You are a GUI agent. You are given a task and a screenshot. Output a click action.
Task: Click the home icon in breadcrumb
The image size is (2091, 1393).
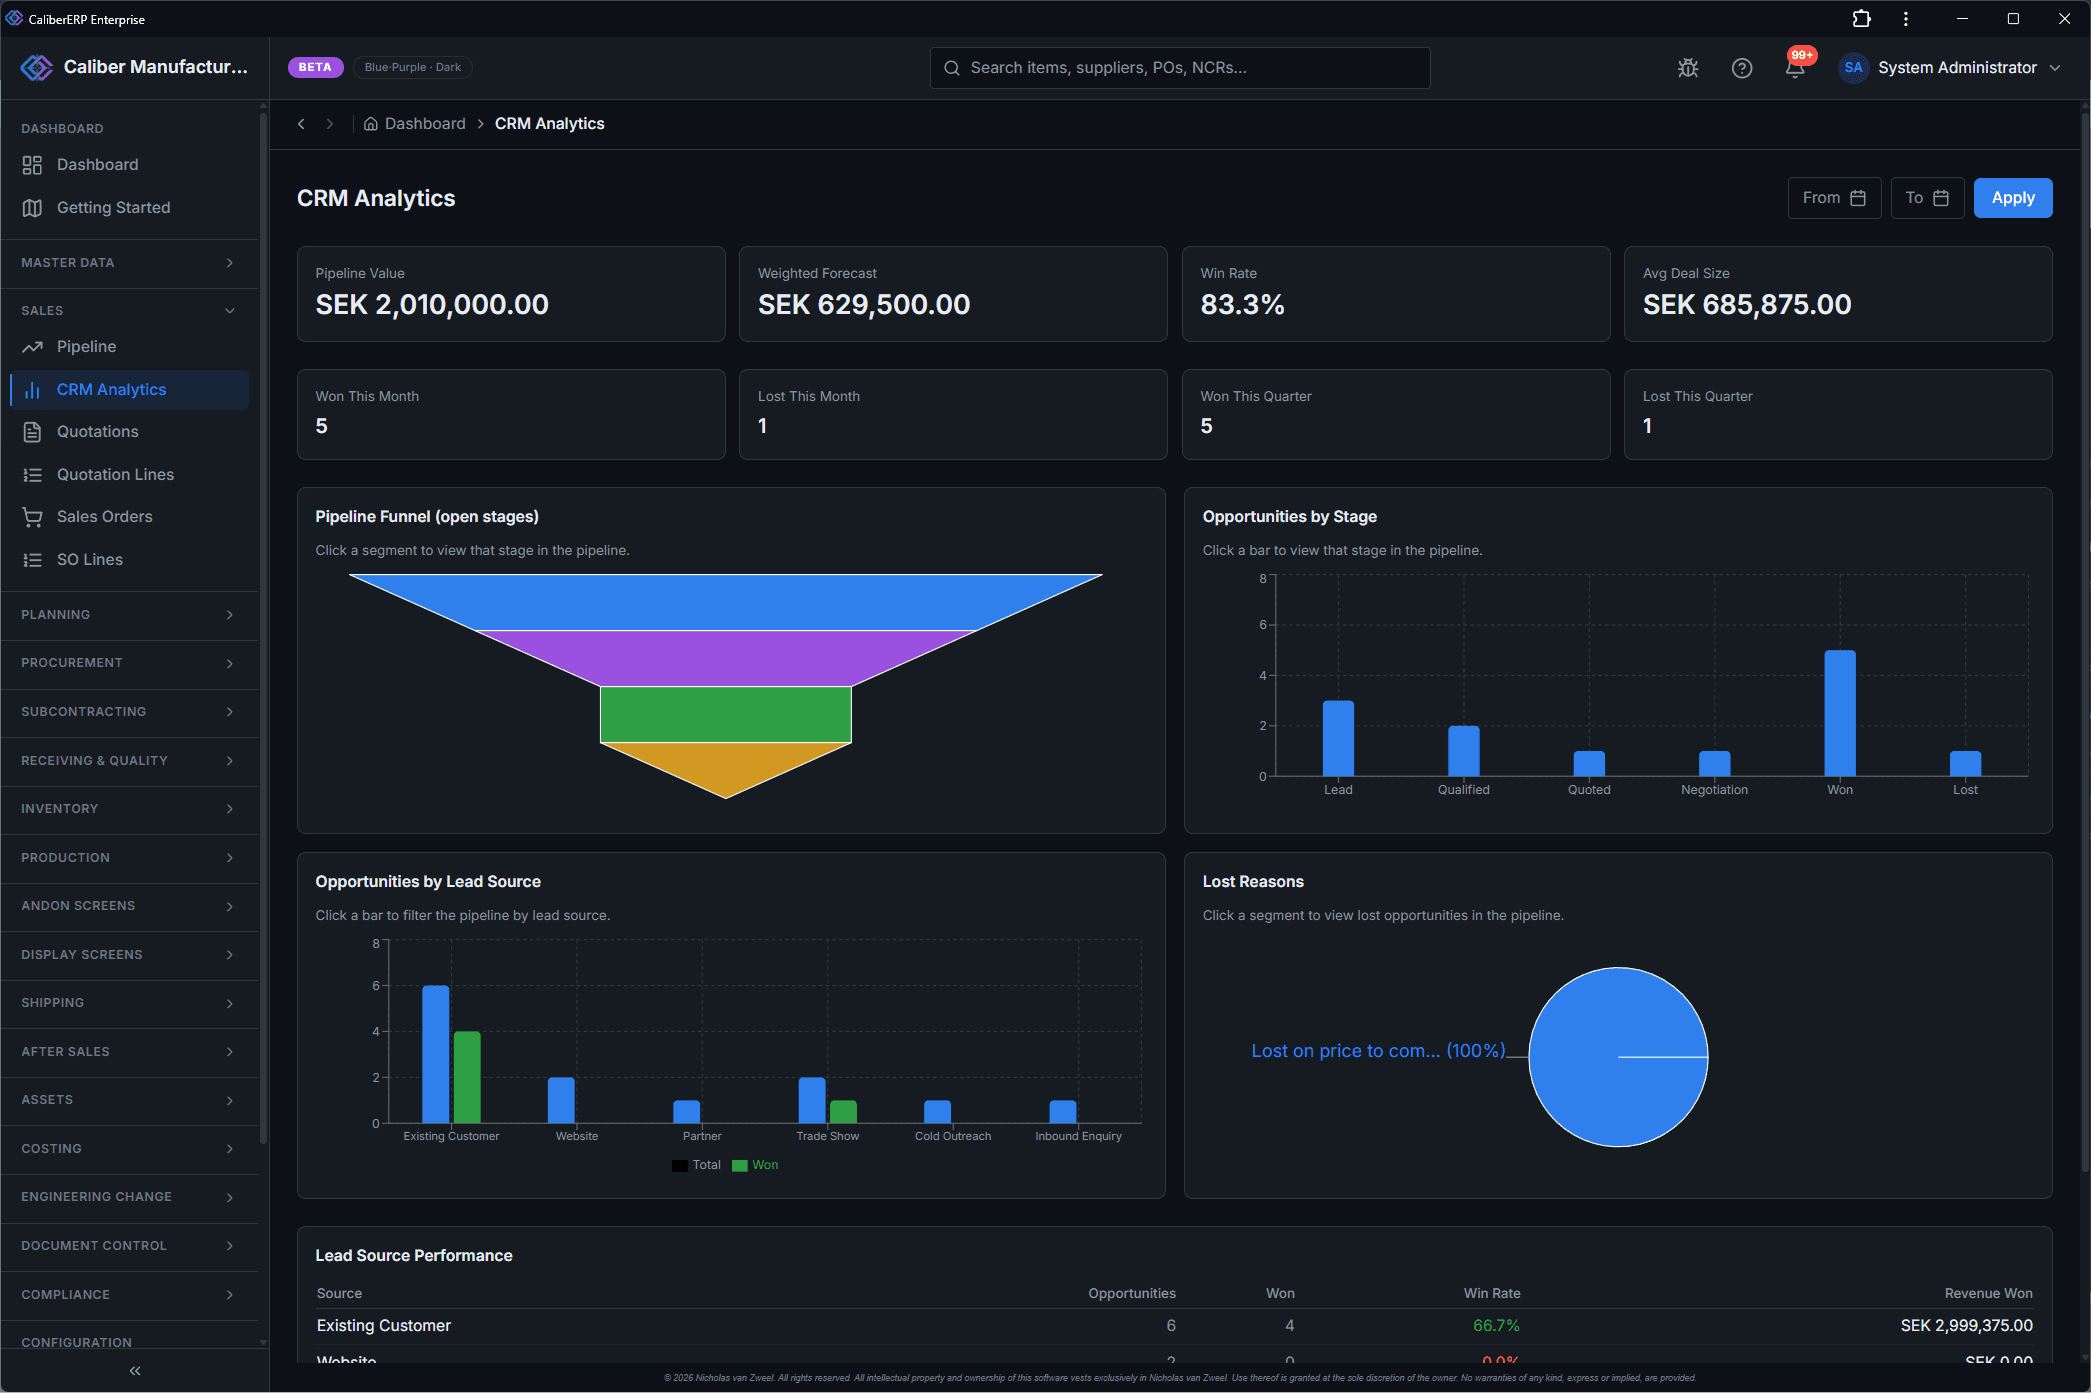pyautogui.click(x=370, y=124)
